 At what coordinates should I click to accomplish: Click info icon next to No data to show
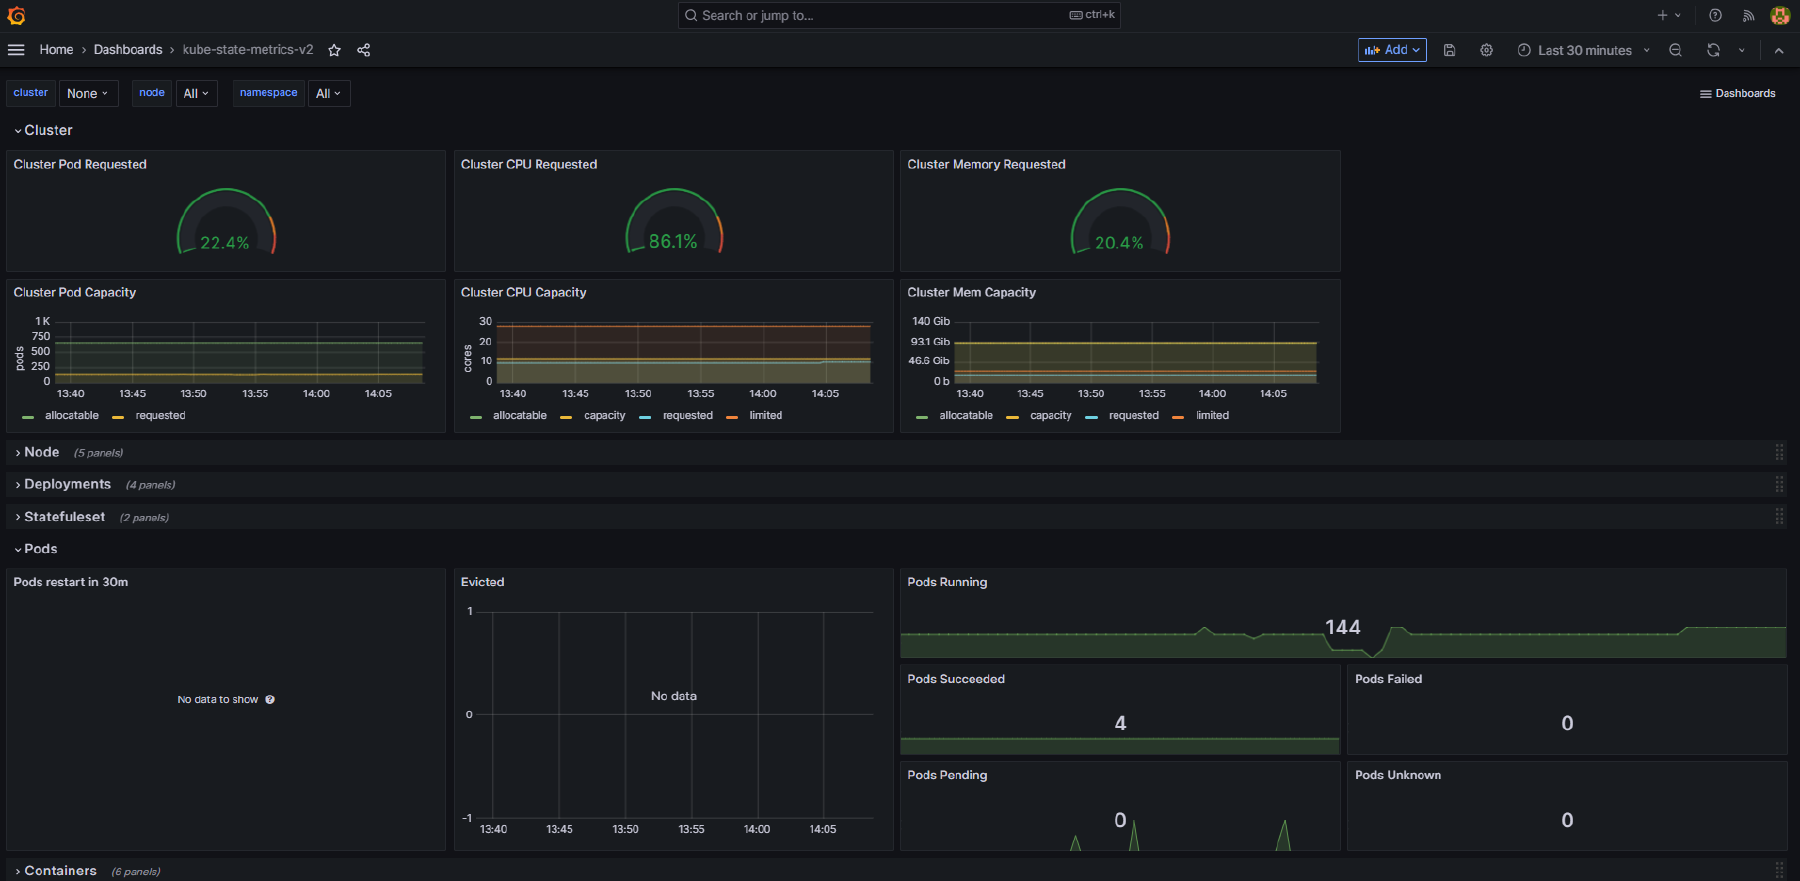click(x=270, y=700)
